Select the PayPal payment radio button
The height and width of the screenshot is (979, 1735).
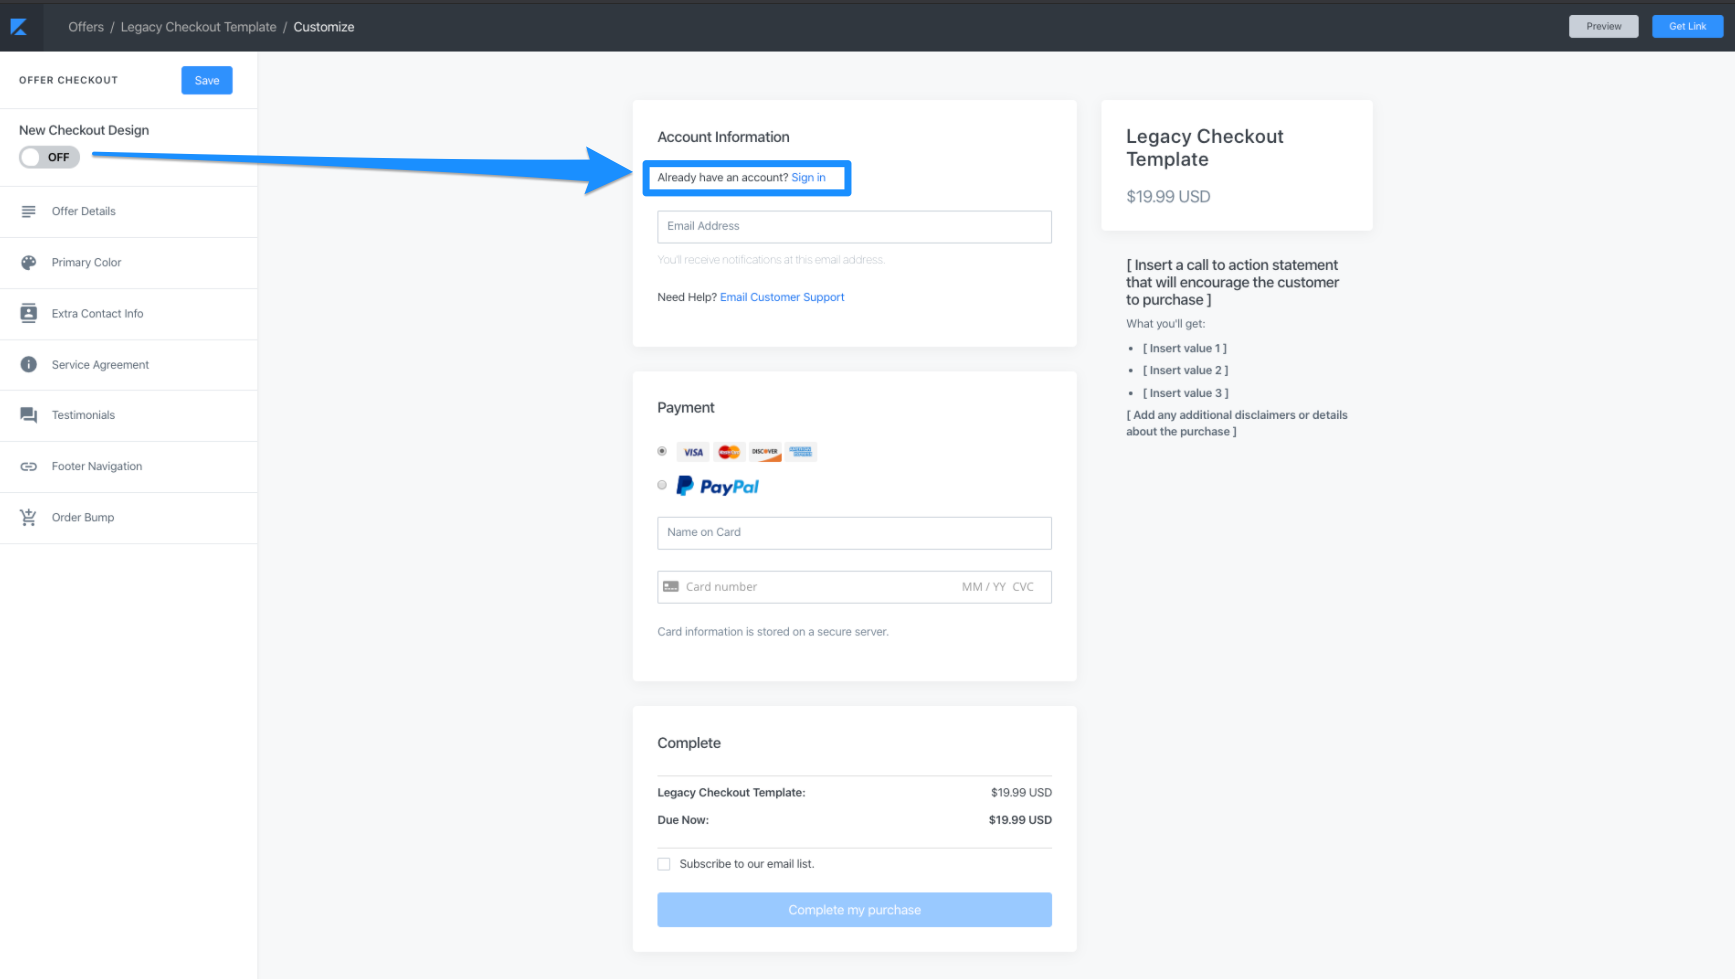click(x=662, y=485)
